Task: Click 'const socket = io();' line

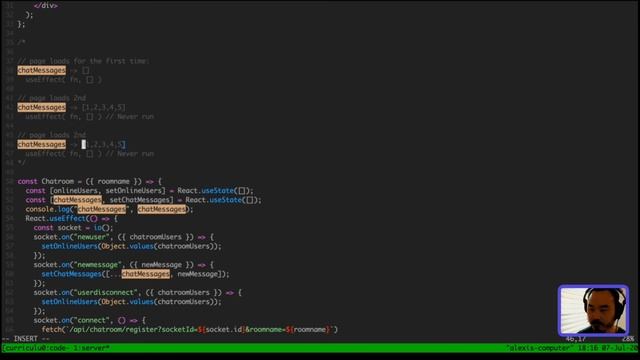Action: click(73, 228)
